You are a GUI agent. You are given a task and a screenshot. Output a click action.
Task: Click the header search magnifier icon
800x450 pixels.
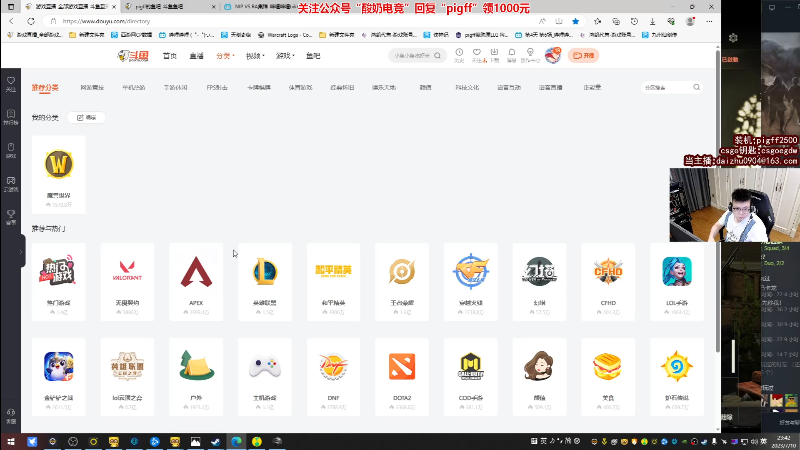point(437,55)
